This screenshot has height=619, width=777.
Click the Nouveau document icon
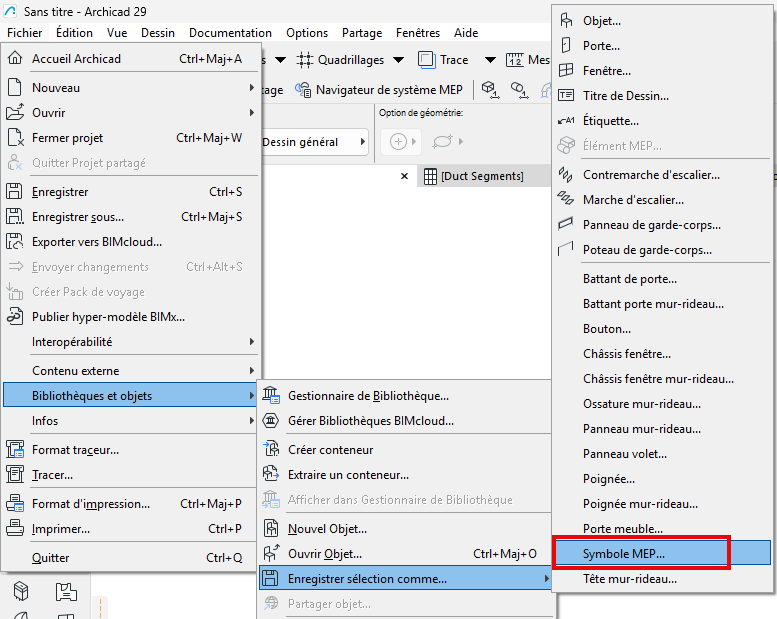point(15,87)
